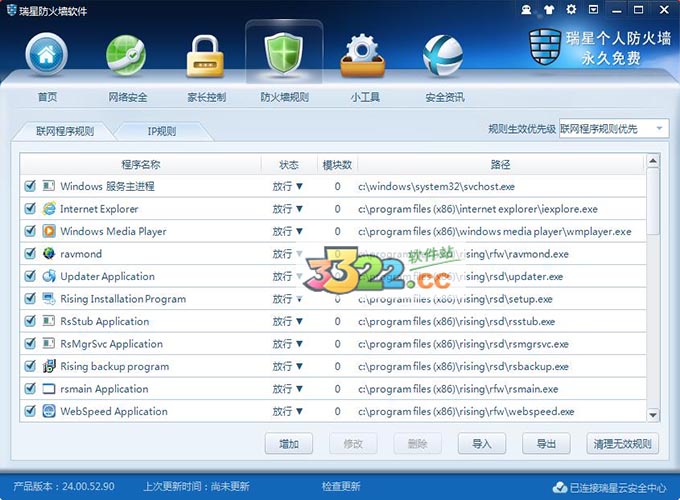Switch to the 联网程序规则 tab
The image size is (680, 500).
click(x=65, y=131)
